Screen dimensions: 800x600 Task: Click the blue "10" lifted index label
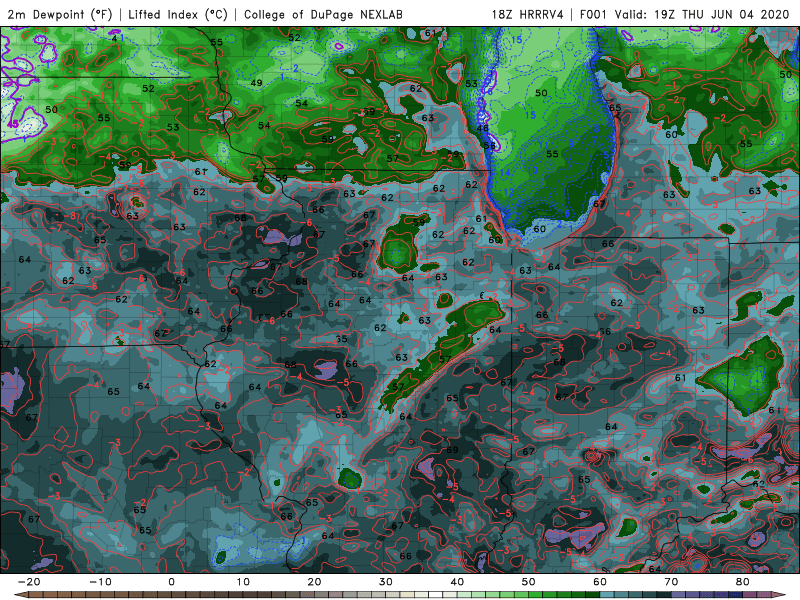tap(533, 170)
